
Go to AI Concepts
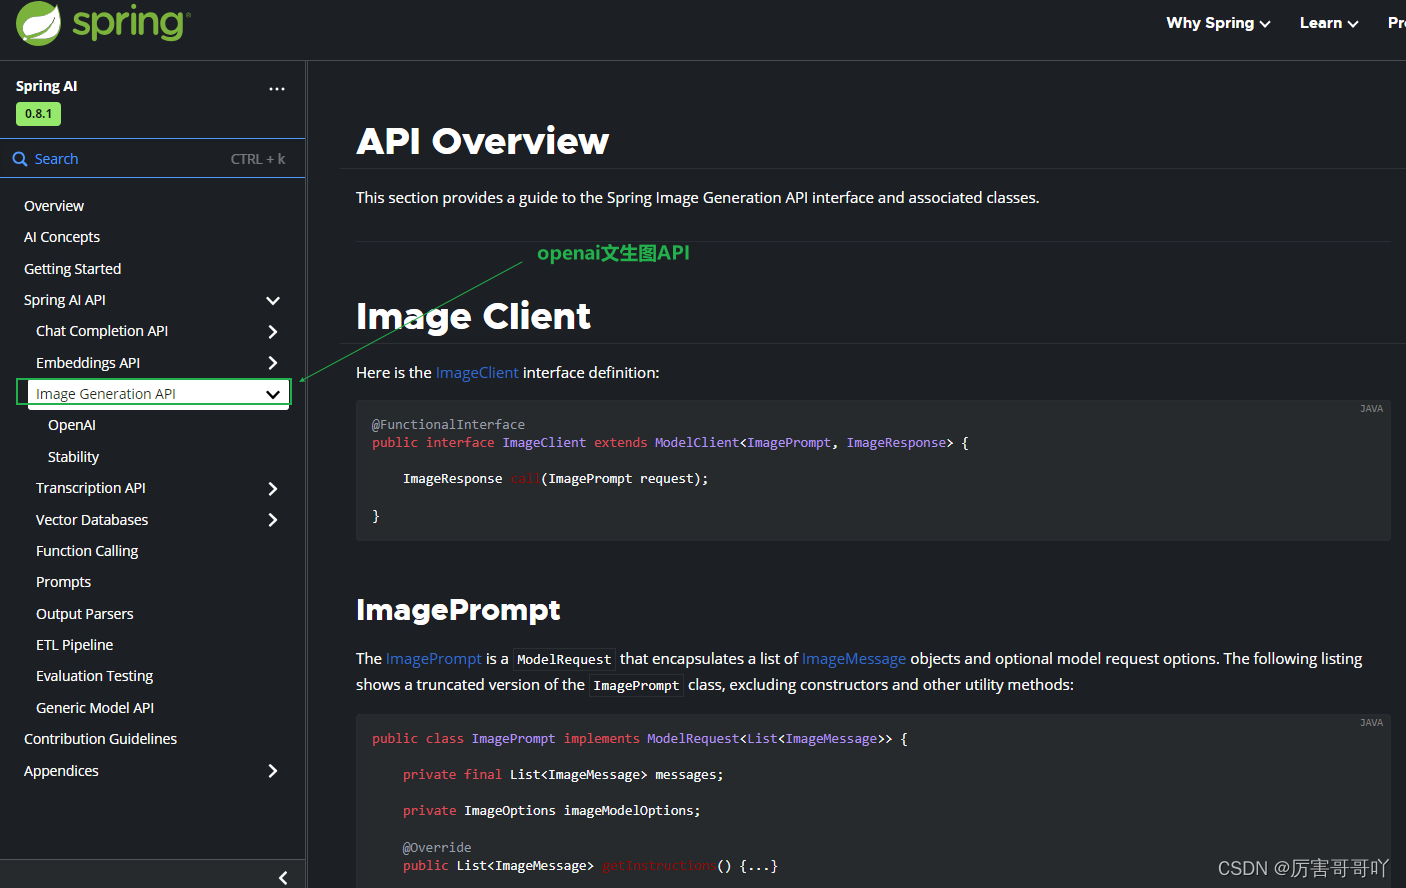[x=62, y=237]
